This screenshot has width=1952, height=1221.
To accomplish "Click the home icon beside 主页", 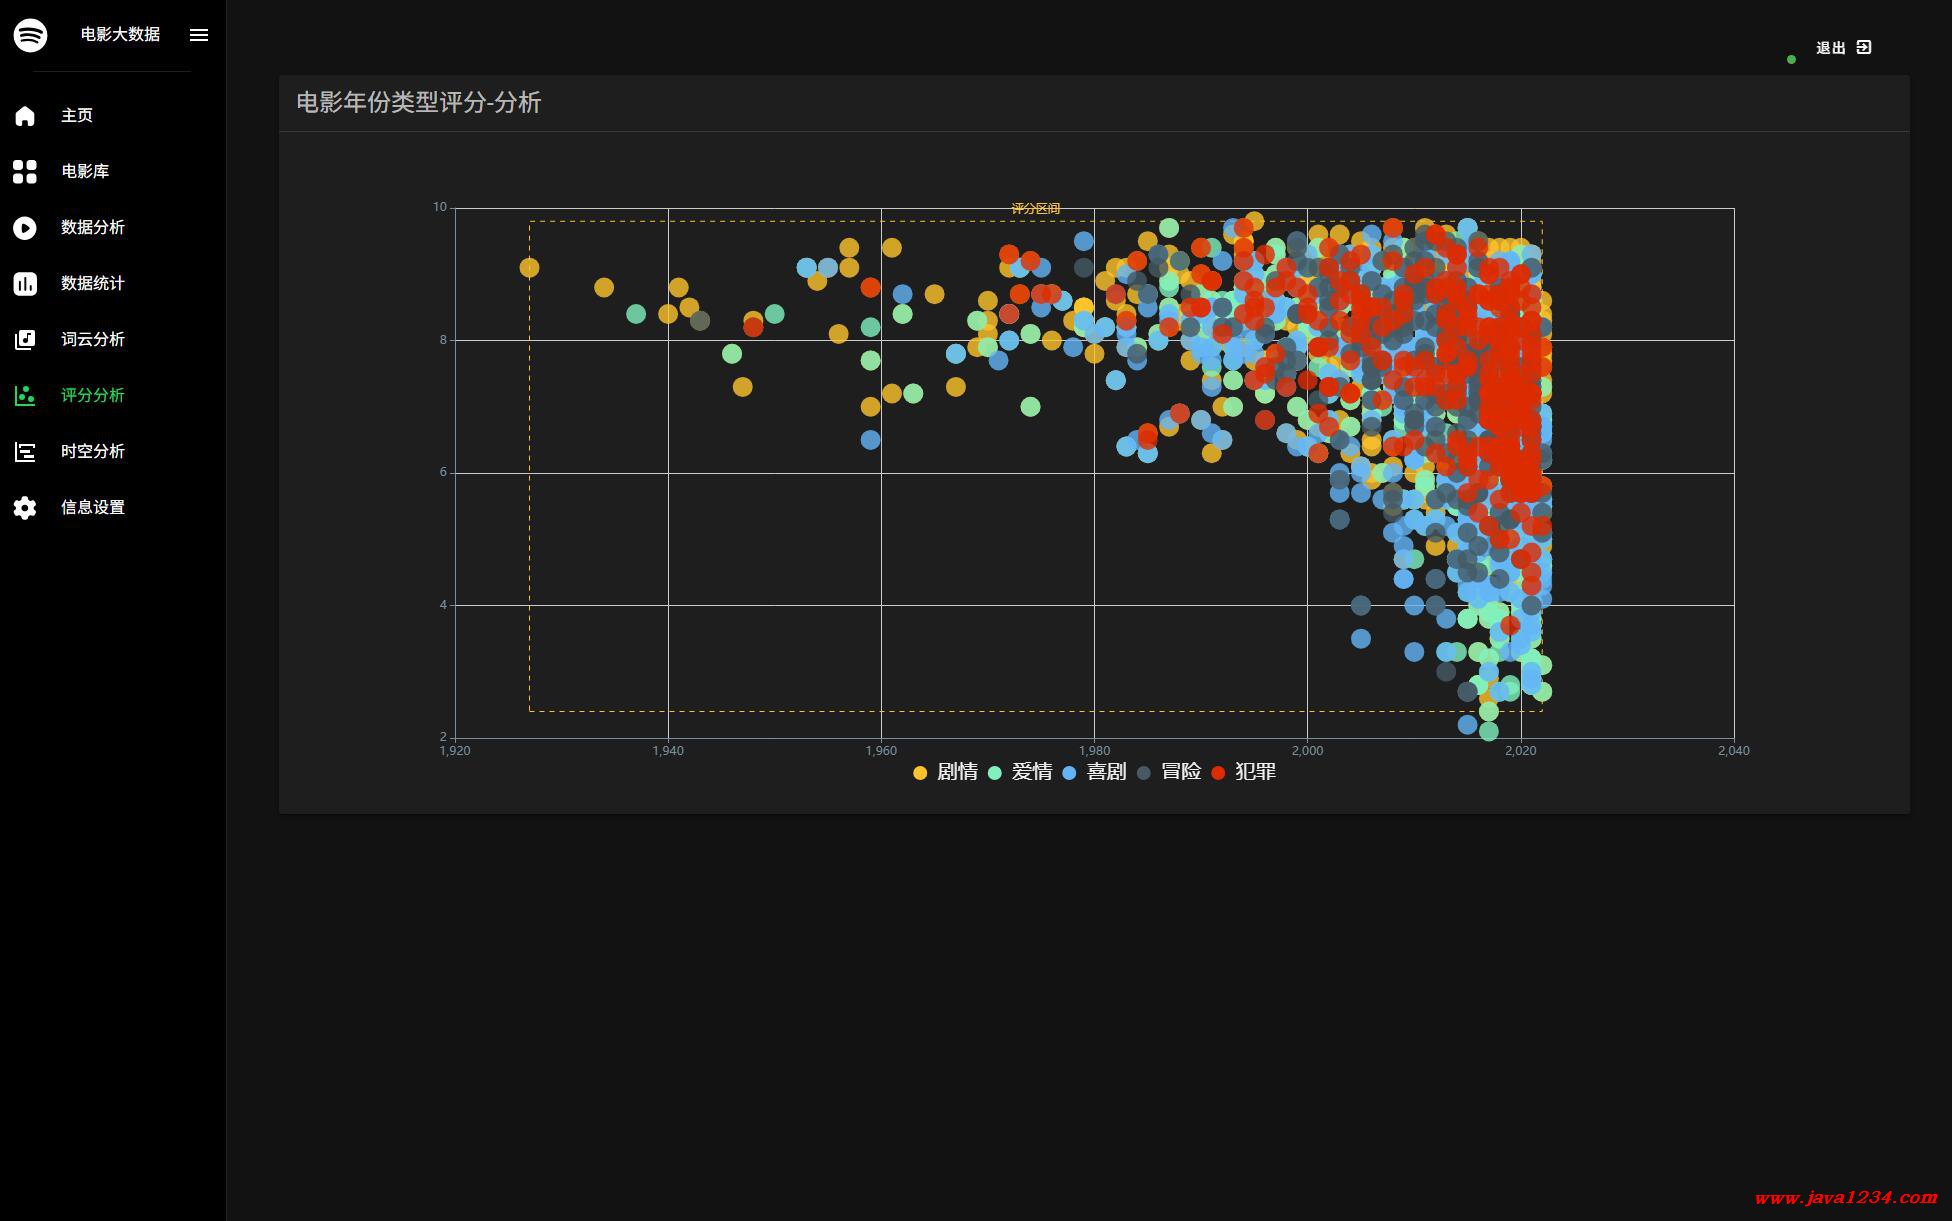I will click(x=25, y=116).
